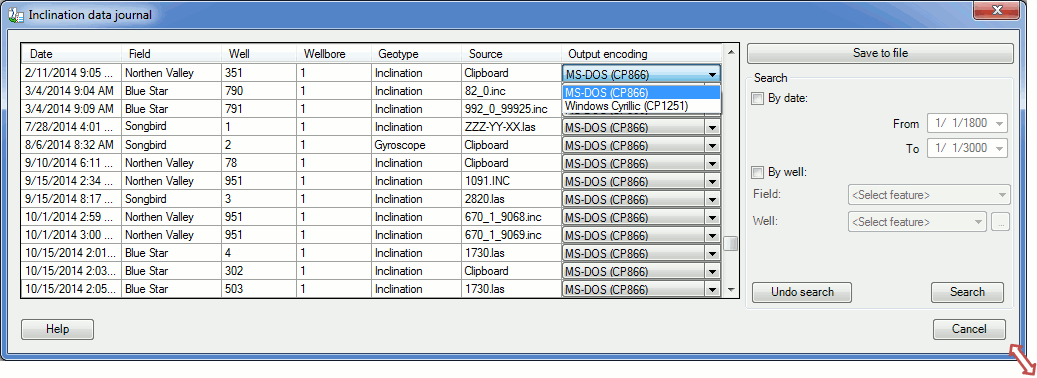Click the scrollbar up arrow in table
Image resolution: width=1037 pixels, height=378 pixels.
pos(731,51)
